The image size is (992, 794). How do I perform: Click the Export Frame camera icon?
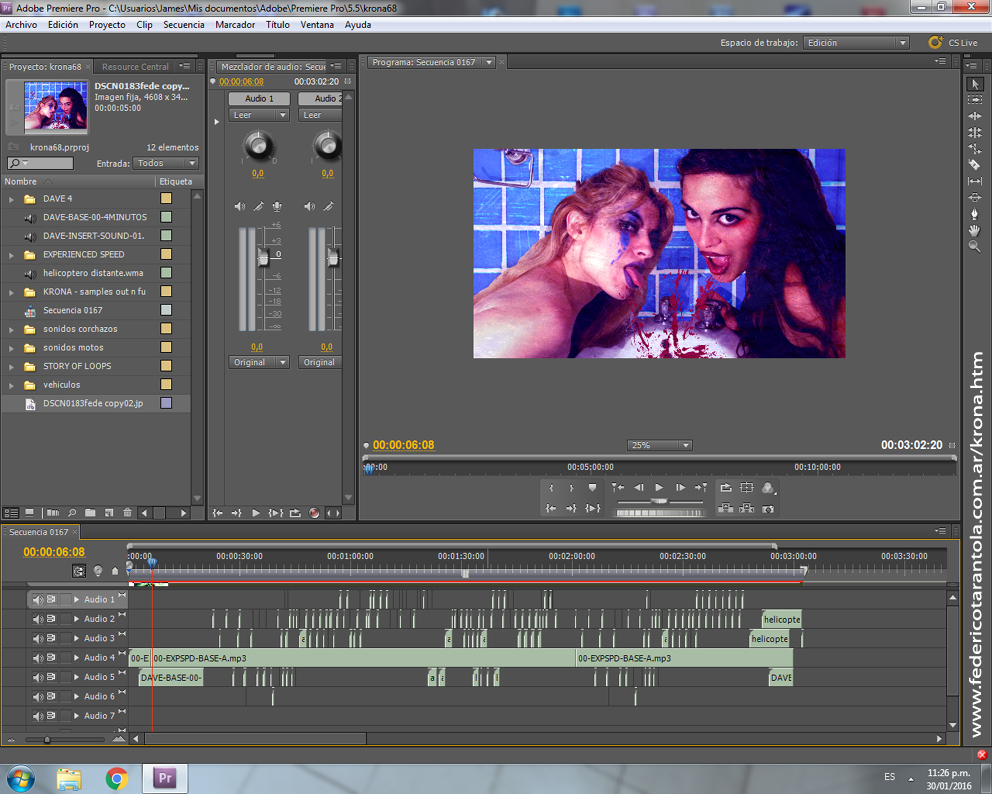[x=768, y=509]
